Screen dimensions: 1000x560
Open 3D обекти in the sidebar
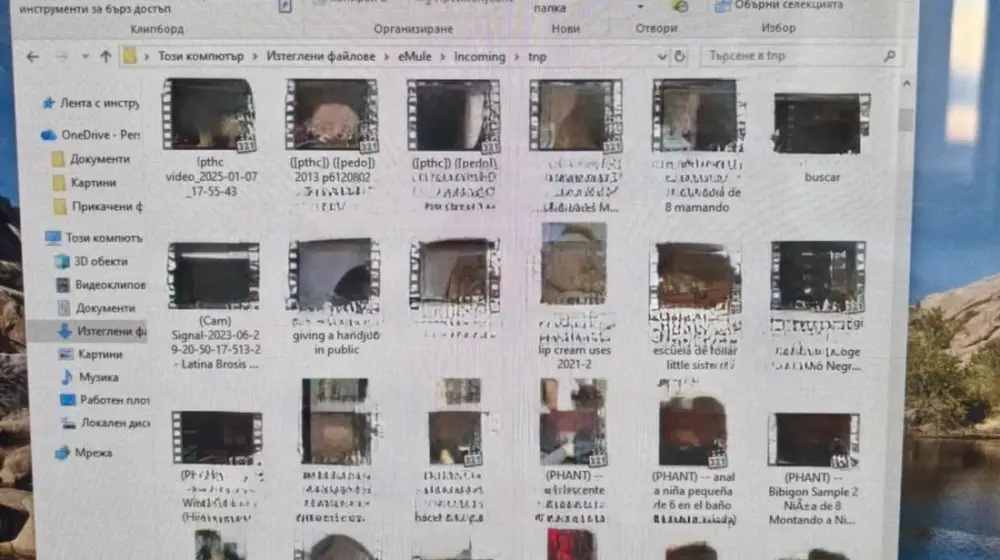click(92, 262)
